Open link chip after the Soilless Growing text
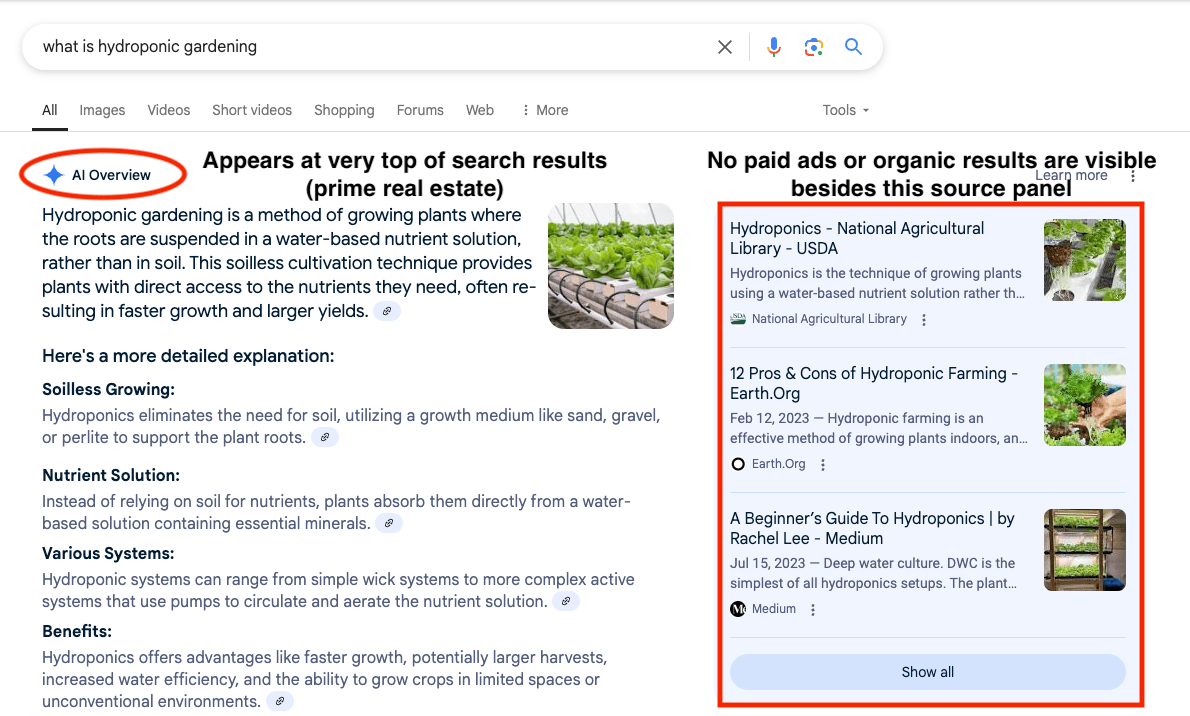The width and height of the screenshot is (1190, 716). click(325, 438)
